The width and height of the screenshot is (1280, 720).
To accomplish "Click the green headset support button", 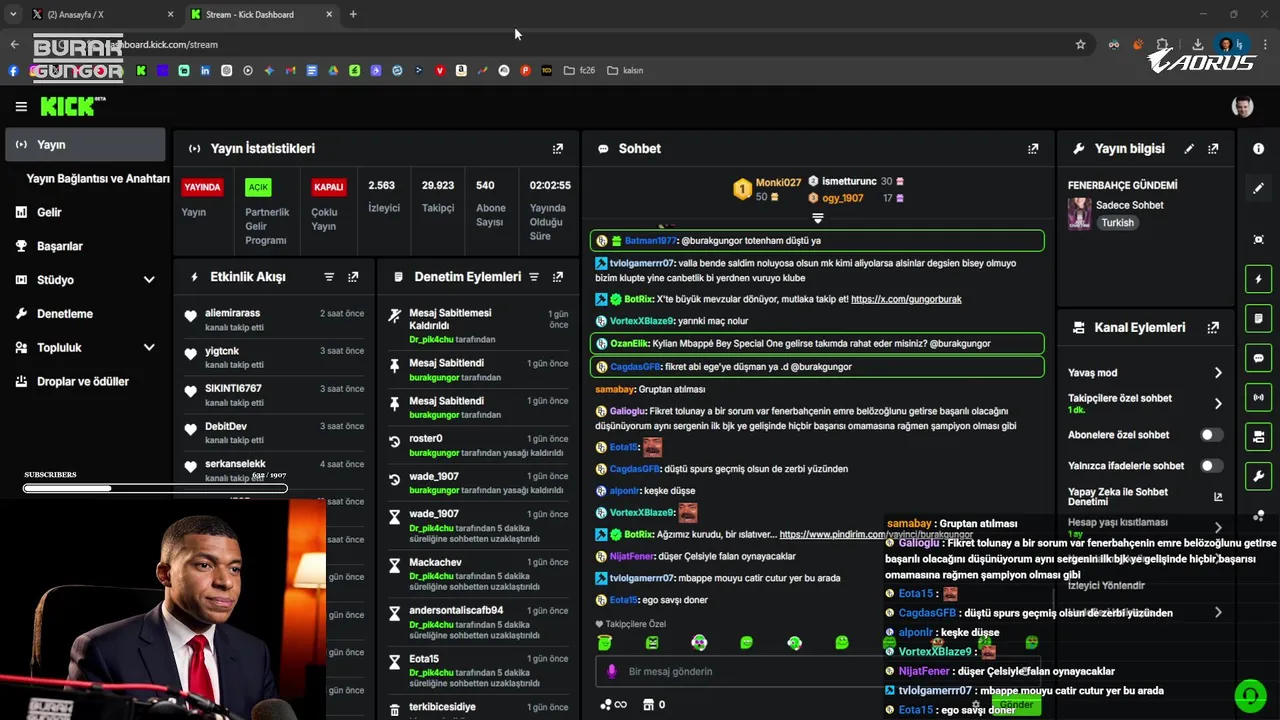I will coord(1250,696).
